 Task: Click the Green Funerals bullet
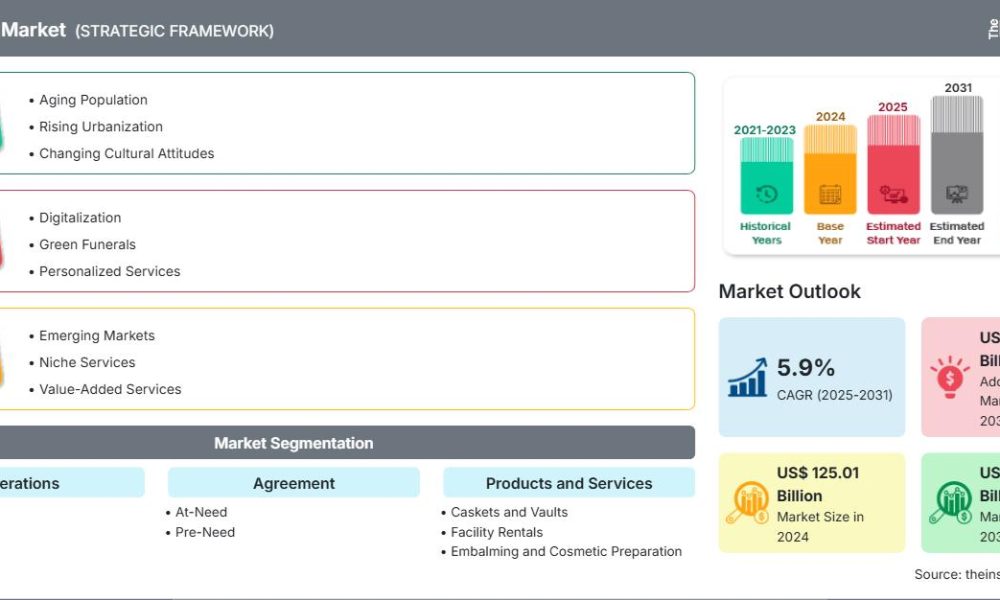(x=87, y=244)
